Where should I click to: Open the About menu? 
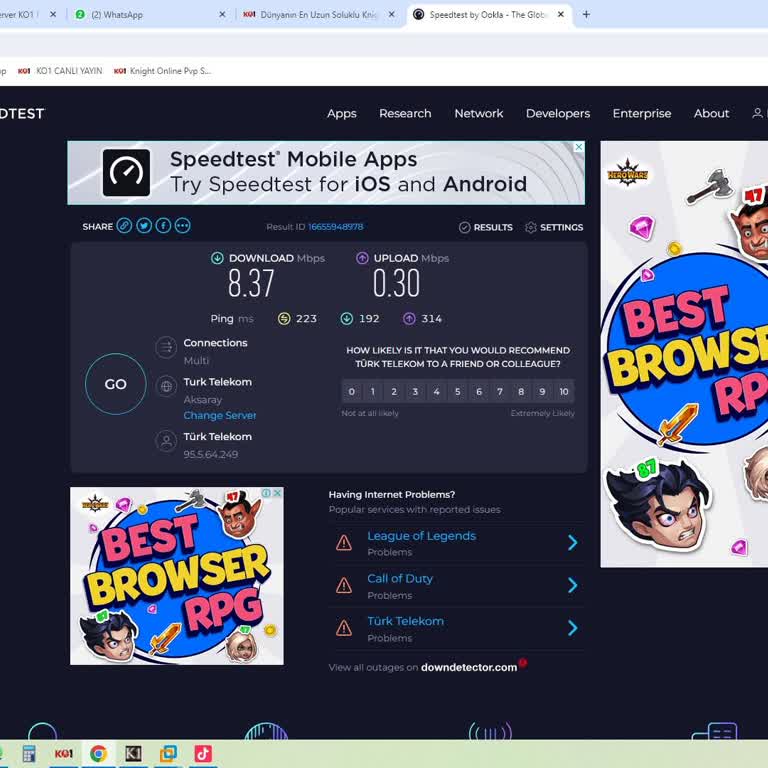(711, 114)
